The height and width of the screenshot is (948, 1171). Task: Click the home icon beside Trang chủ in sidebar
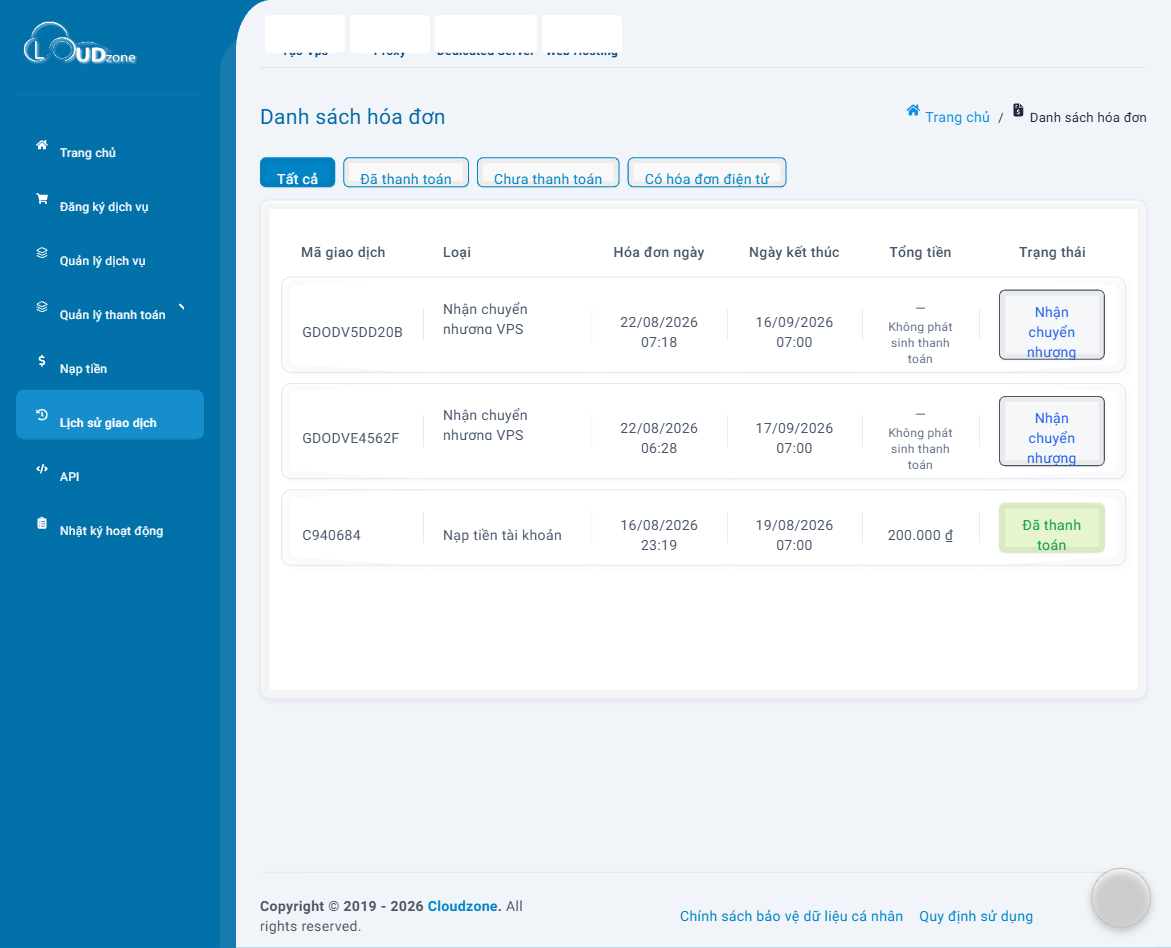coord(42,145)
